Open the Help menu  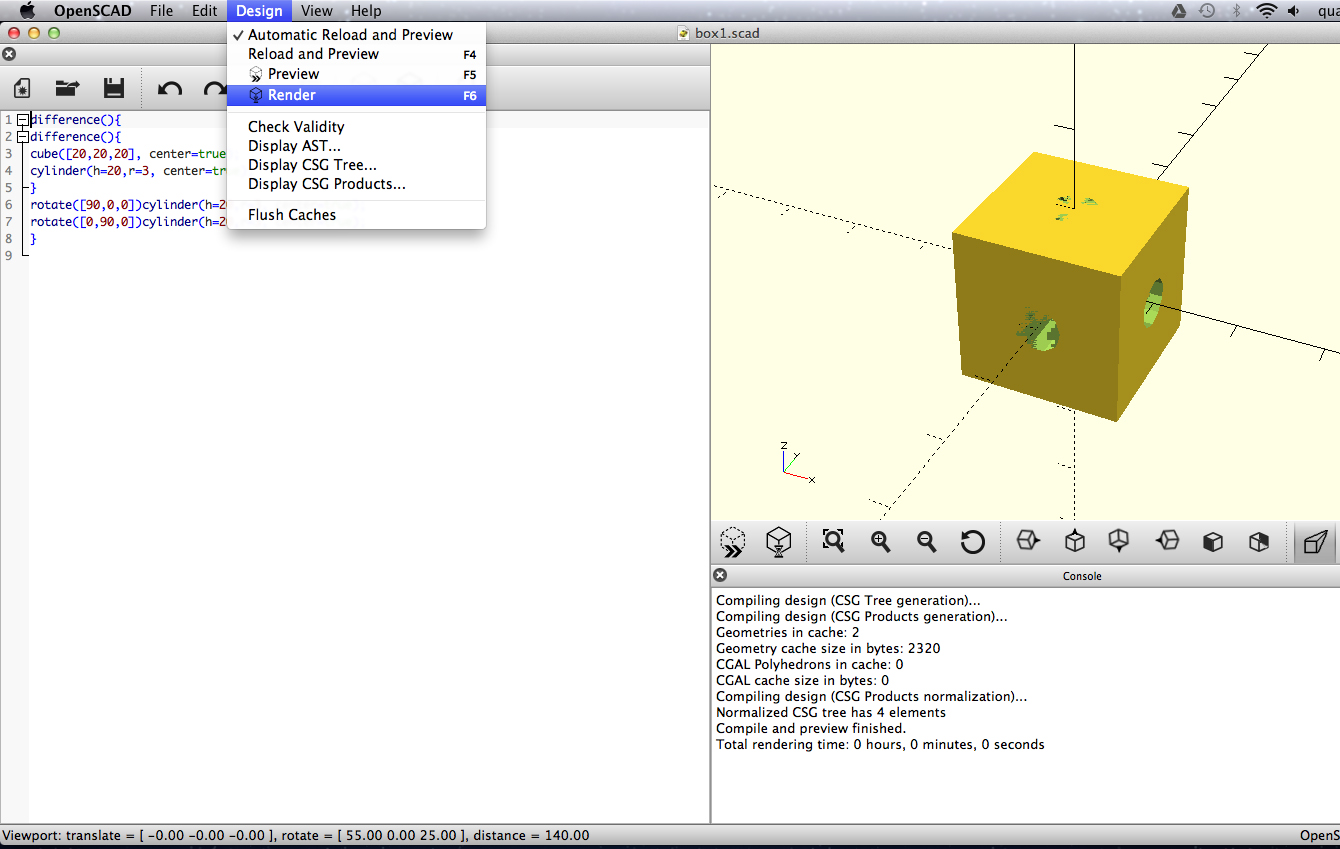click(366, 11)
